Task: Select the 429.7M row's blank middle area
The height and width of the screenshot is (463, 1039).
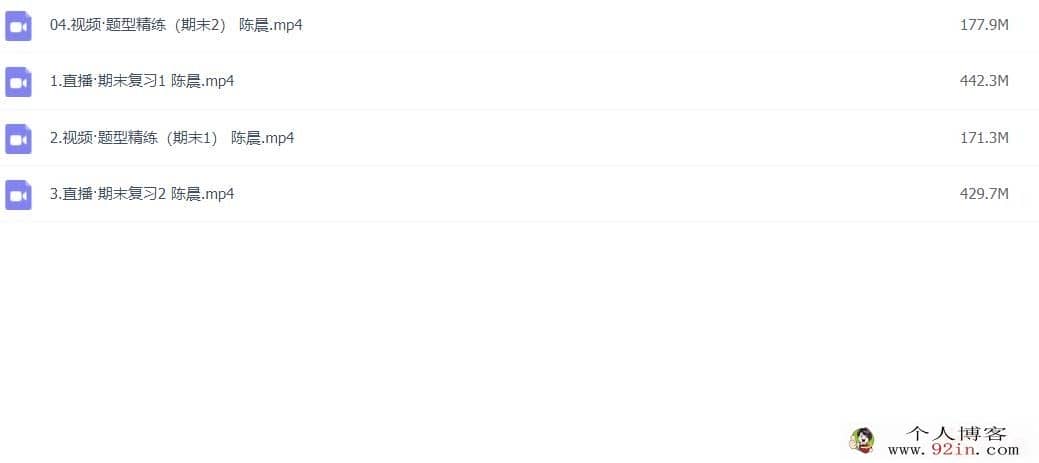Action: [596, 194]
